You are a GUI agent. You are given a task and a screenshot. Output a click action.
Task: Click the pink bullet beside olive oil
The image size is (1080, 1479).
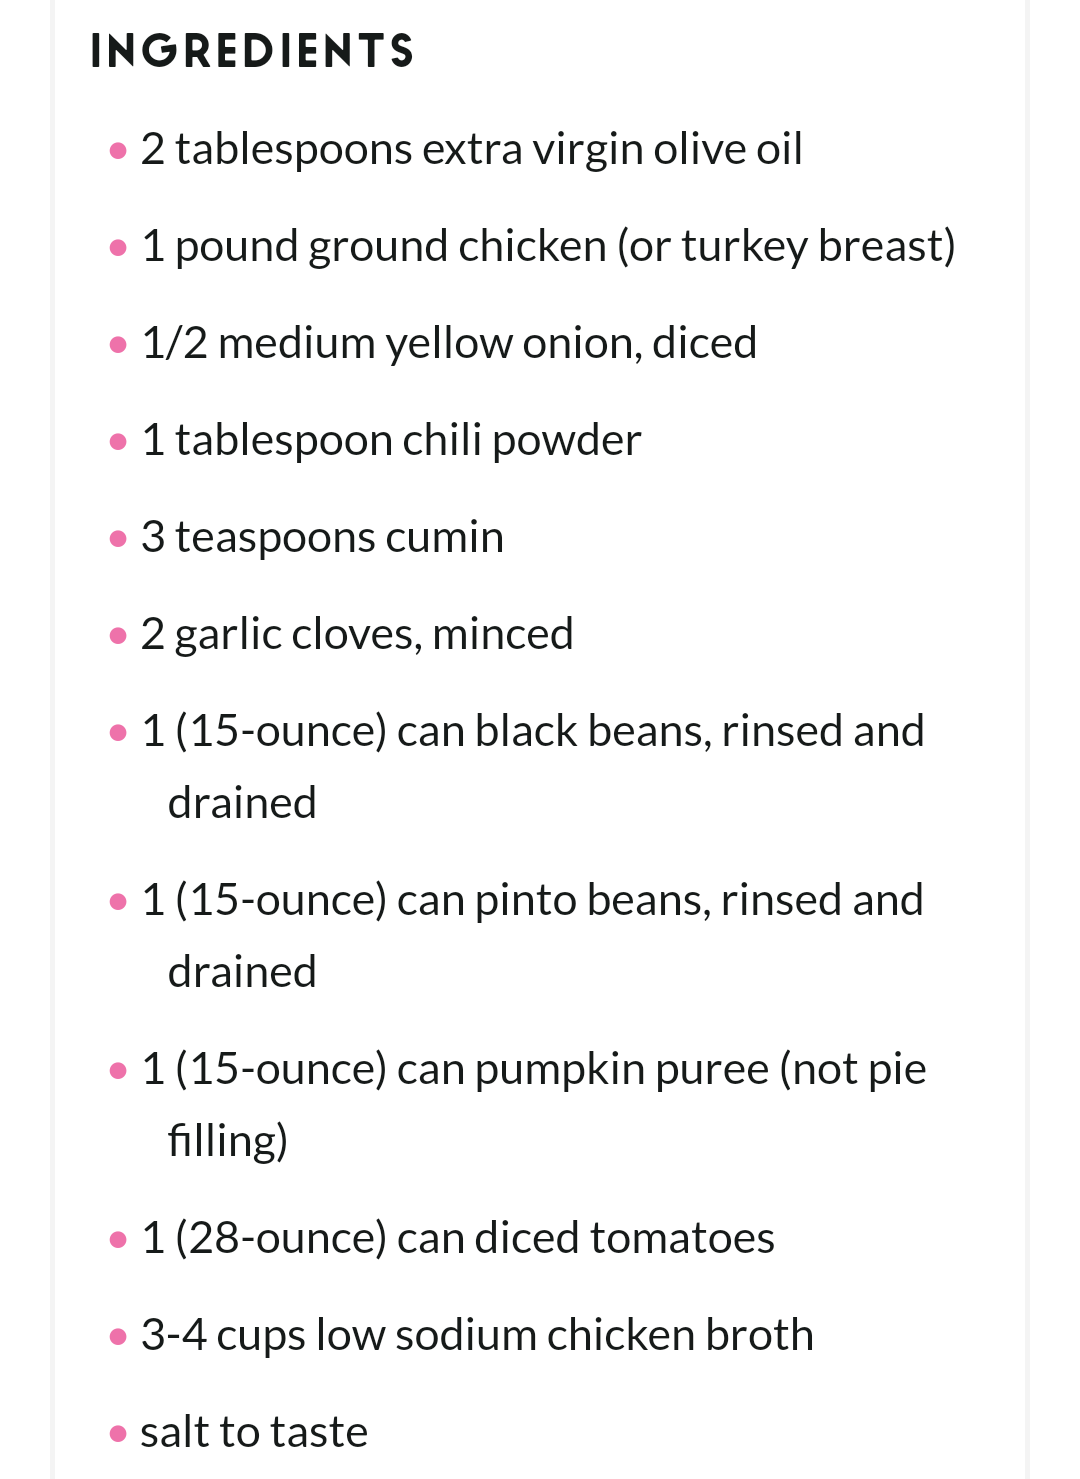pos(118,151)
